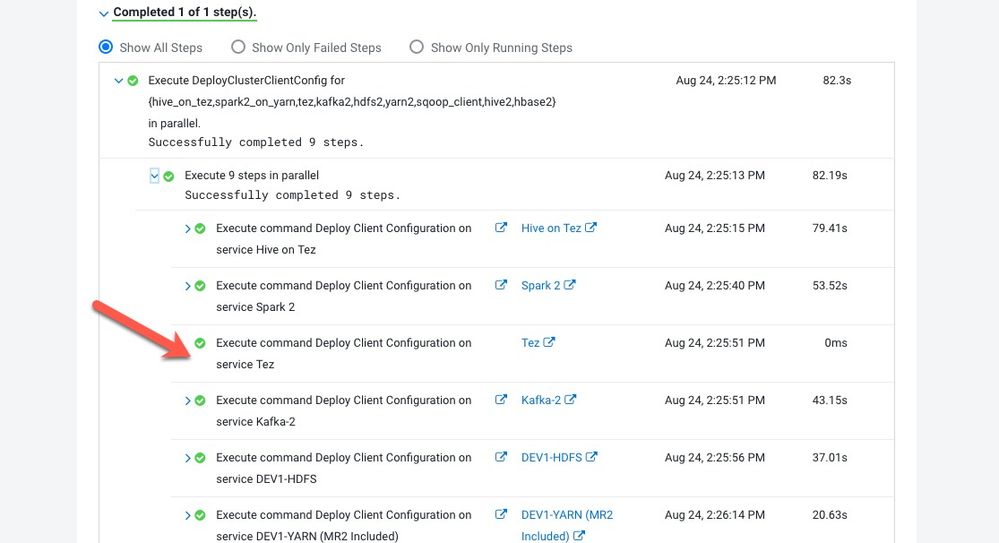Click command details icon for DEV1-YARN step
This screenshot has width=999, height=543.
[x=501, y=514]
